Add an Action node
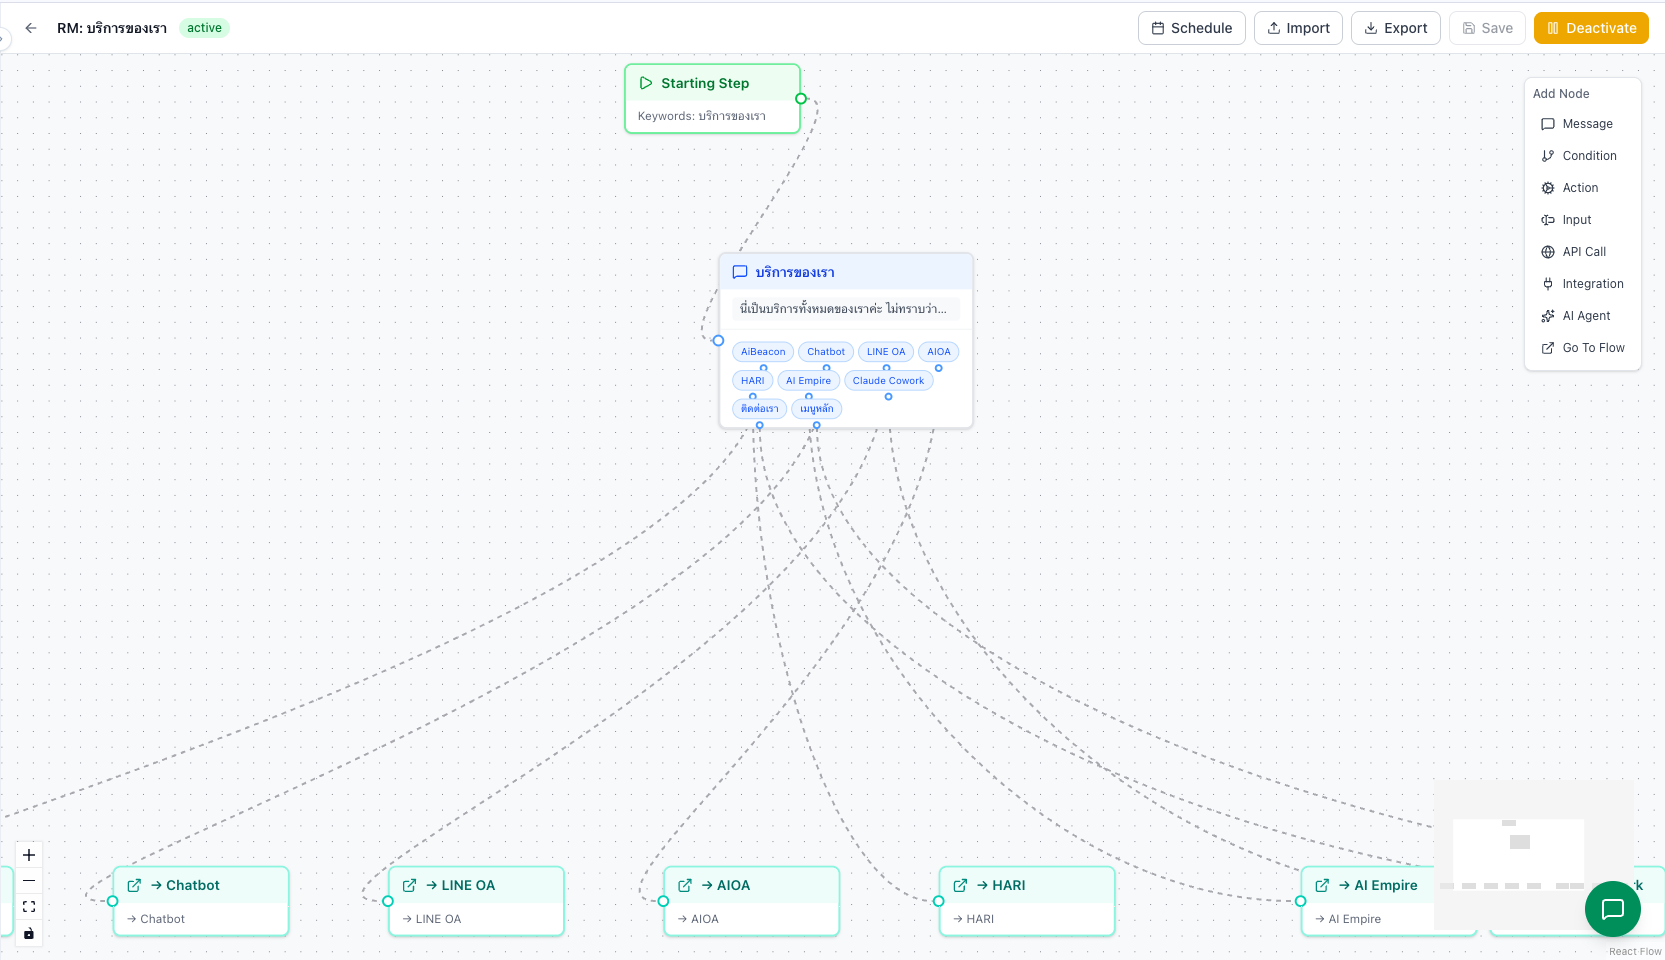This screenshot has height=960, width=1665. click(x=1578, y=187)
